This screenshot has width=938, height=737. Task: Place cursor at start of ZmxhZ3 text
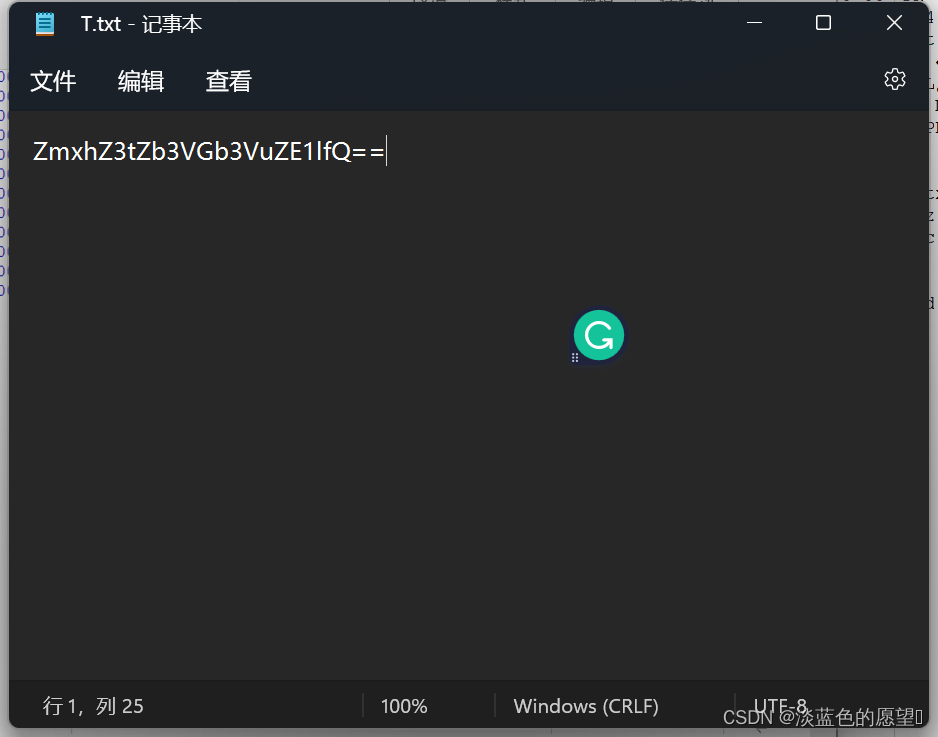point(34,151)
